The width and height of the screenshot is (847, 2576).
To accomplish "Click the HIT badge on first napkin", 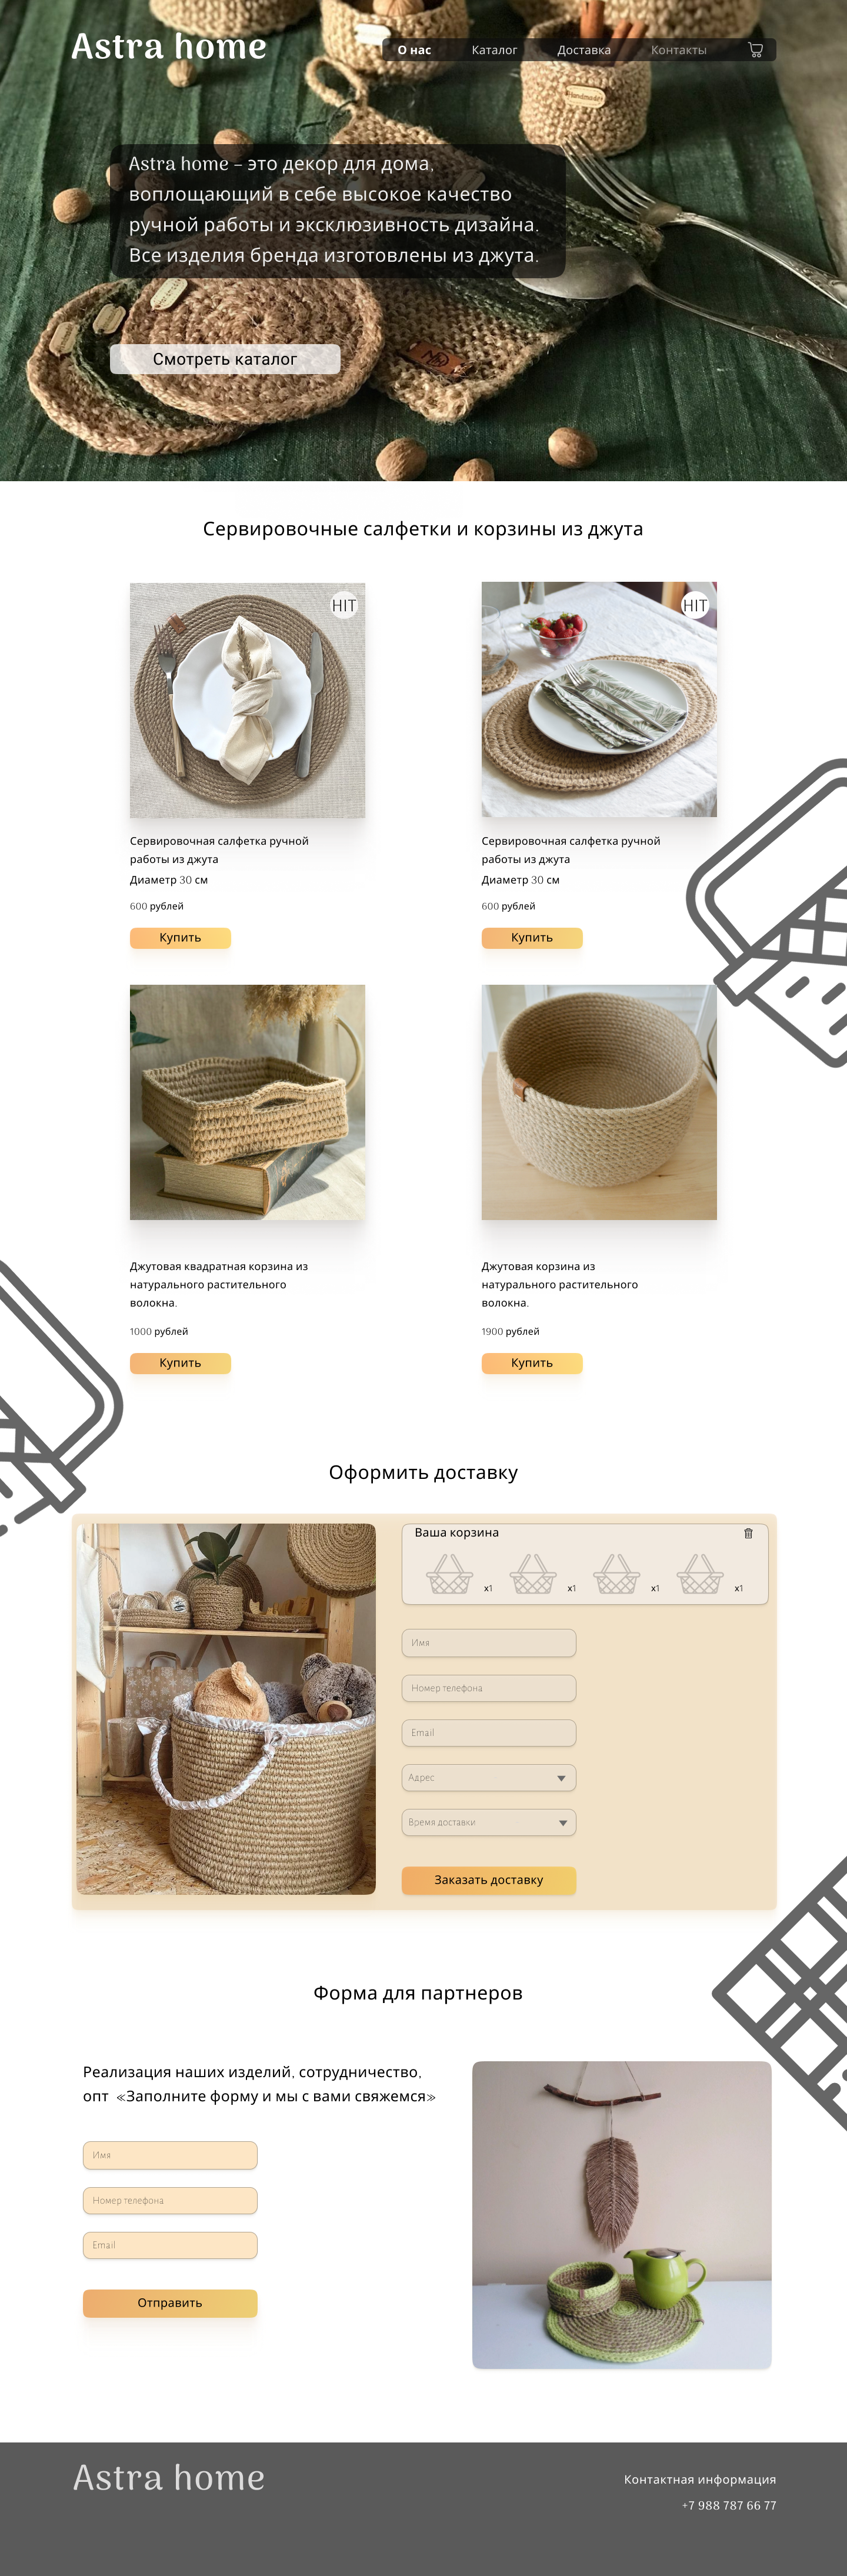I will click(x=344, y=605).
